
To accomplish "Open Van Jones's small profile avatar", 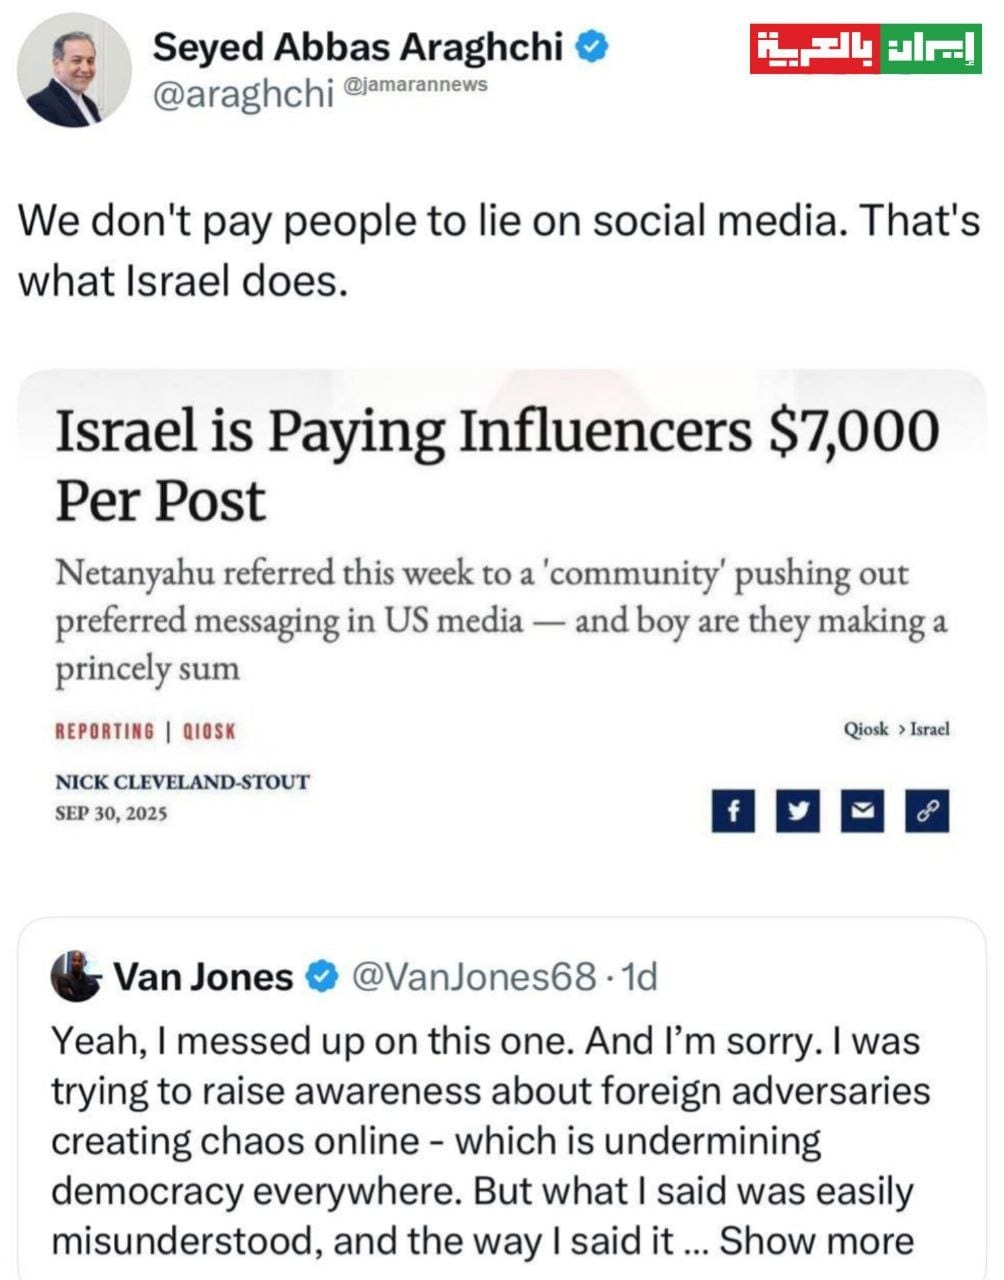I will click(76, 976).
